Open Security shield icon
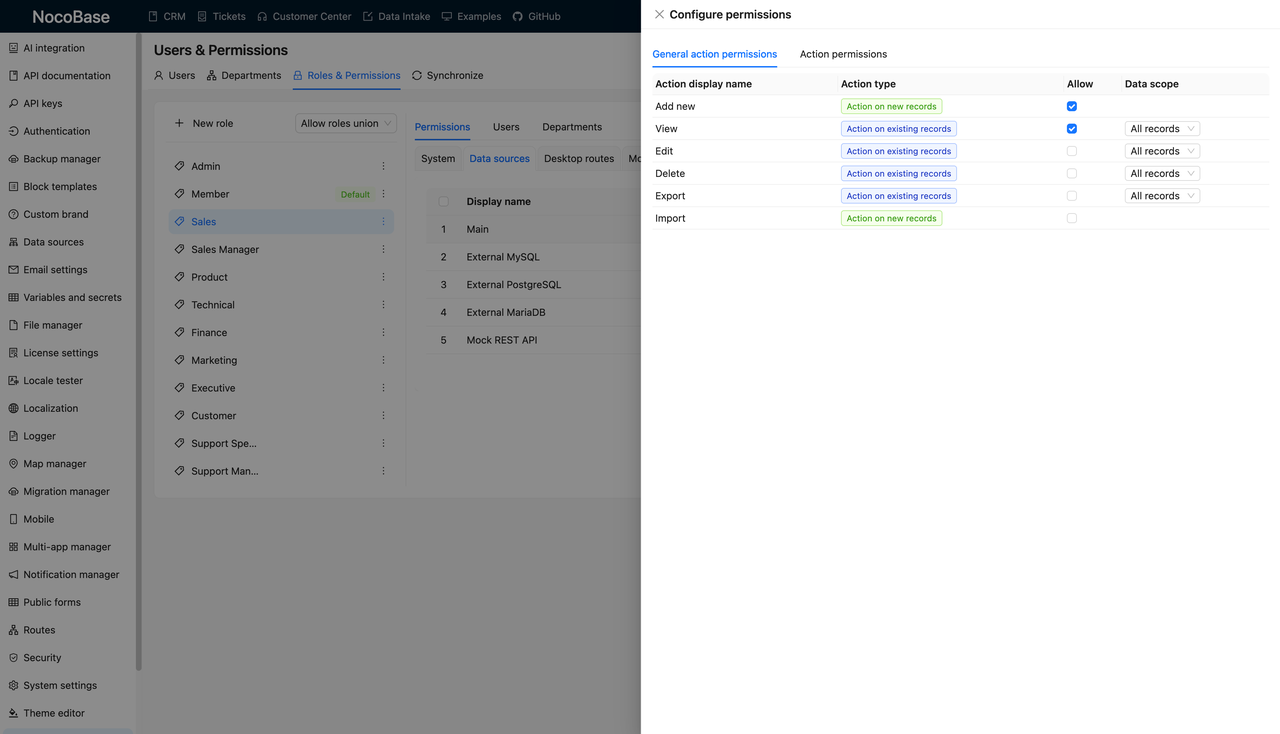Screen dimensions: 1280x734 click(x=13, y=658)
